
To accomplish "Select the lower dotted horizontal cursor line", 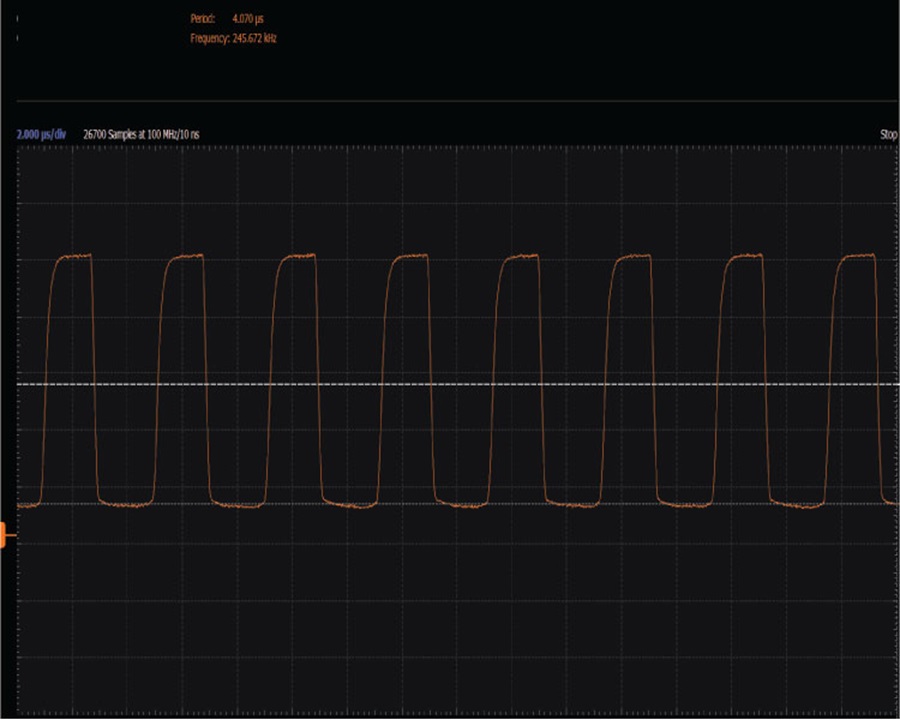I will coord(458,504).
